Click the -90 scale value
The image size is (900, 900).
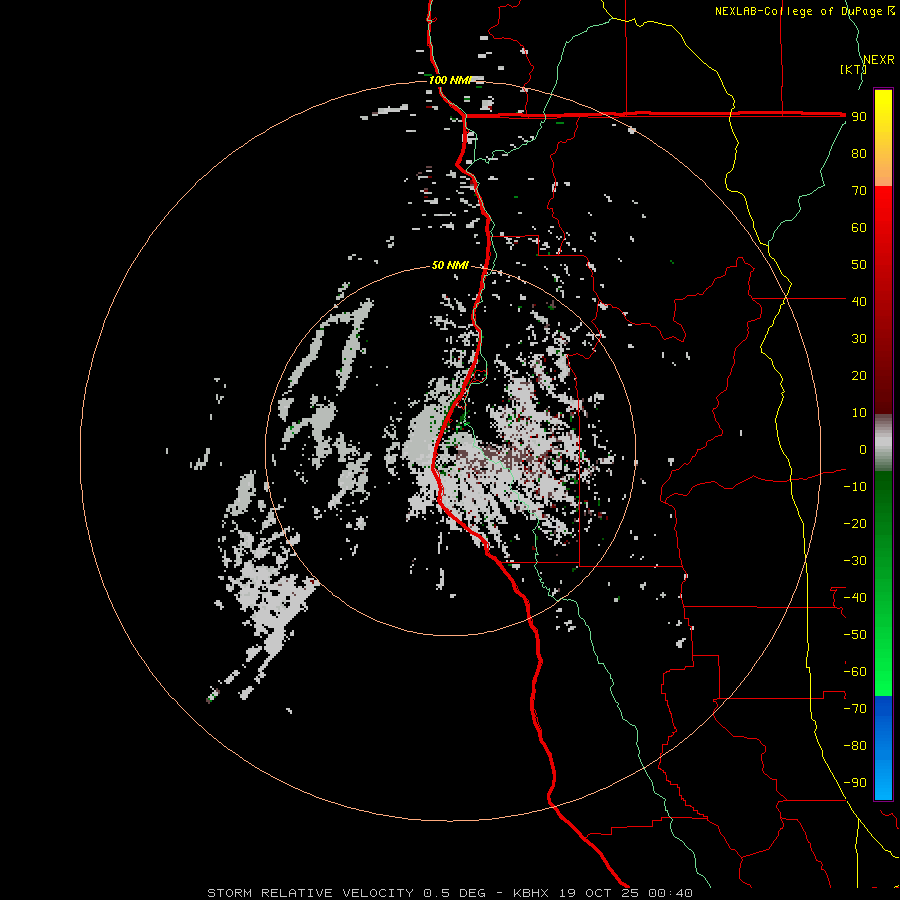click(855, 783)
